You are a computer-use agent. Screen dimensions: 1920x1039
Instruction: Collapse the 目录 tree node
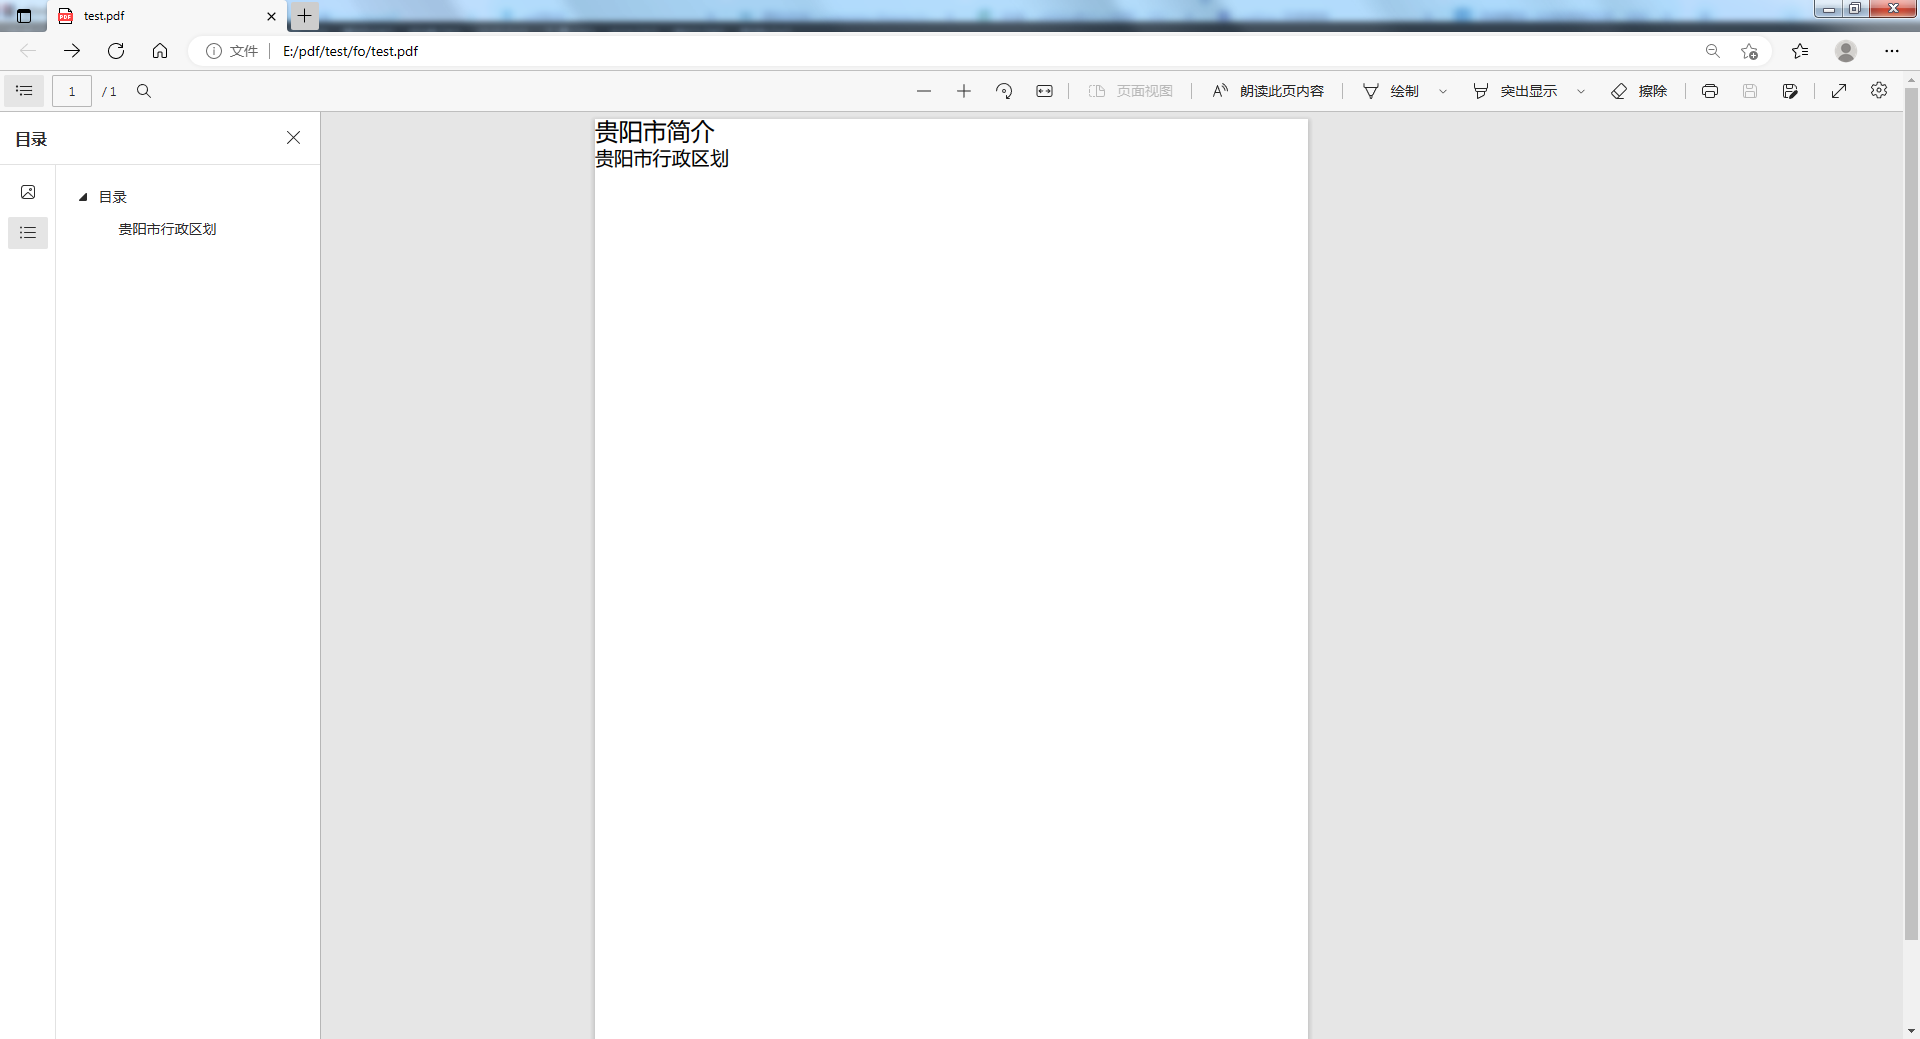(x=83, y=197)
